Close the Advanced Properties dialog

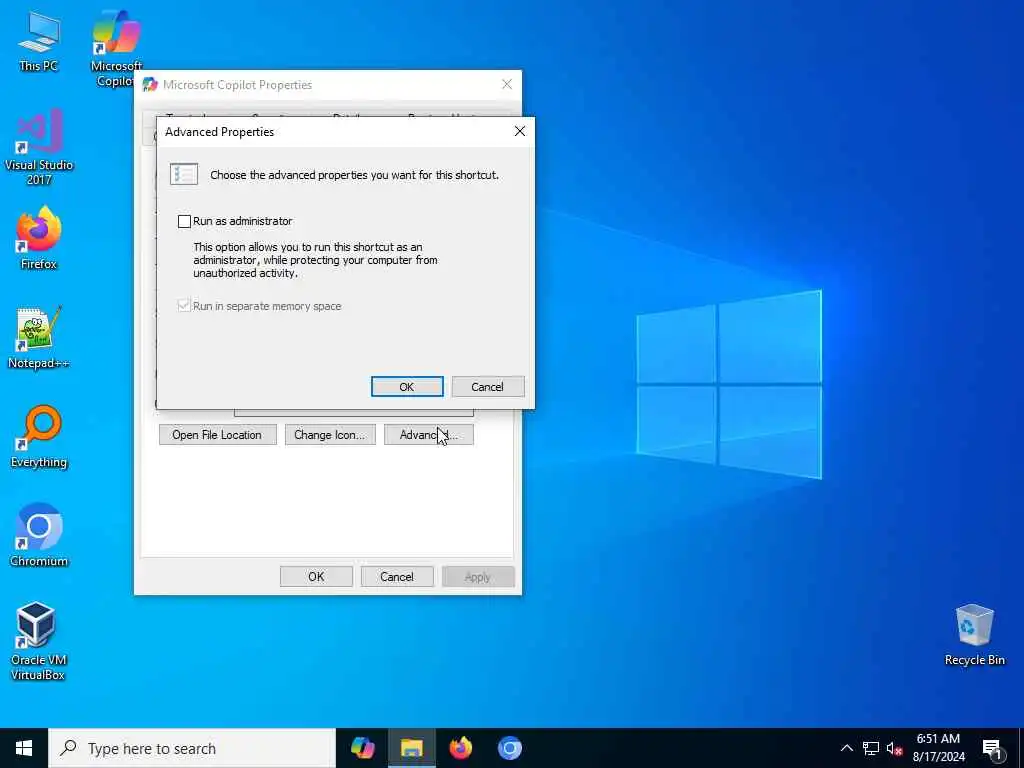click(x=520, y=131)
